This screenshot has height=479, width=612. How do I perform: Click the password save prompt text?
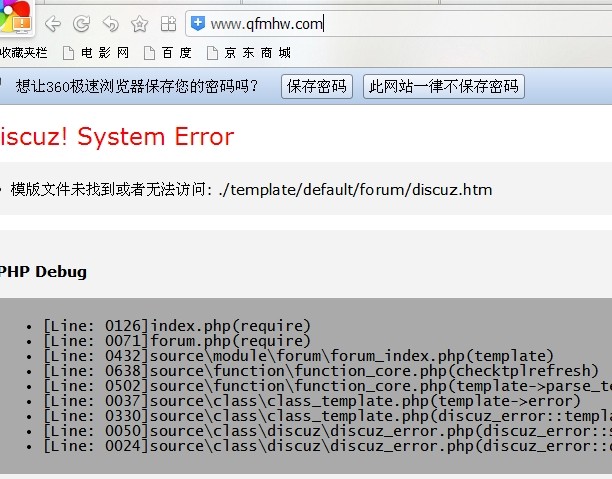coord(137,86)
